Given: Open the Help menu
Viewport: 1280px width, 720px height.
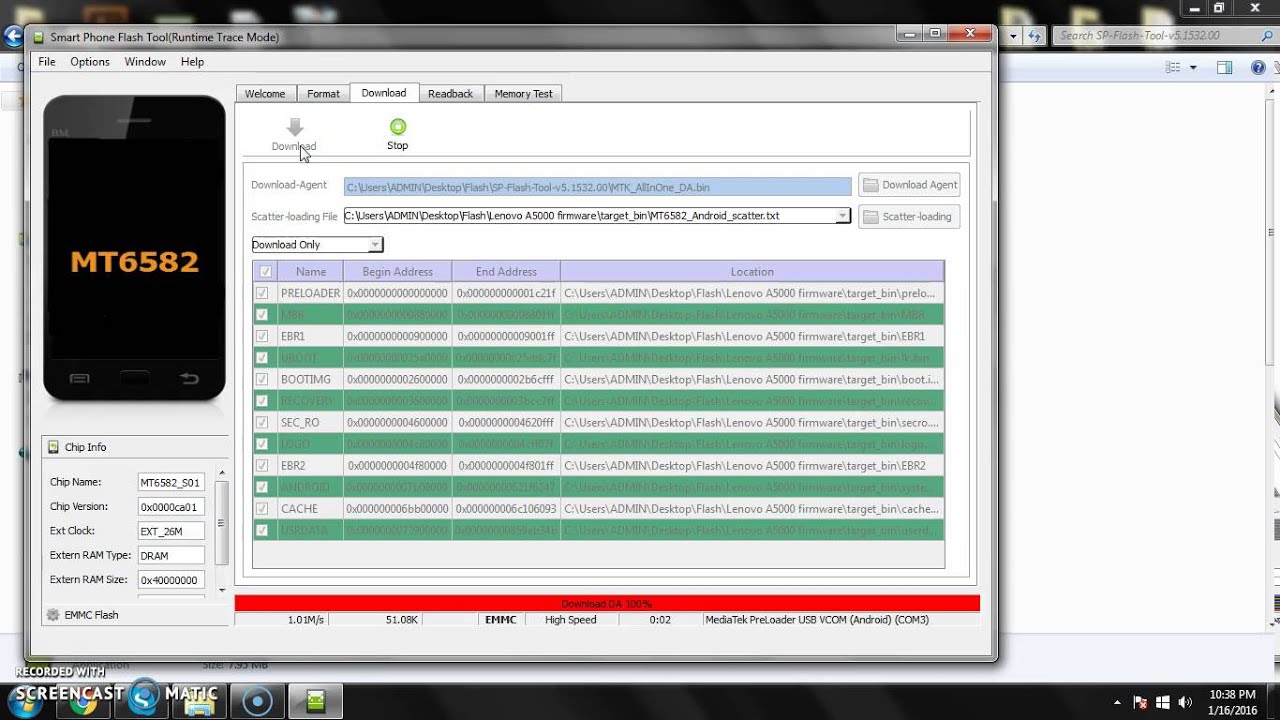Looking at the screenshot, I should pos(192,61).
